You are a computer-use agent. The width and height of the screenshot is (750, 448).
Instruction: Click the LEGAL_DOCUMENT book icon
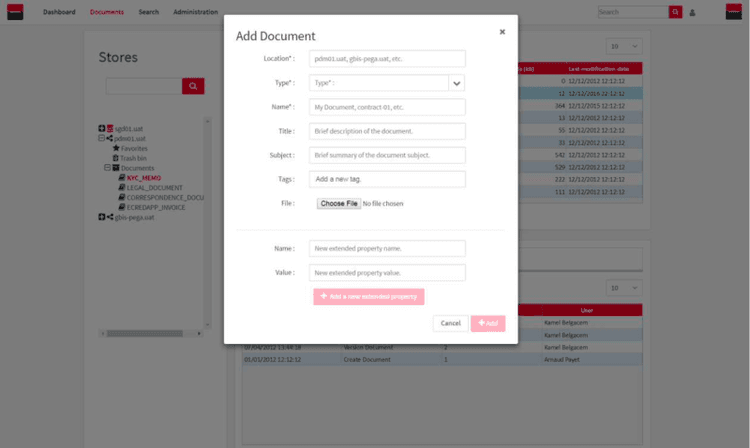[x=121, y=187]
